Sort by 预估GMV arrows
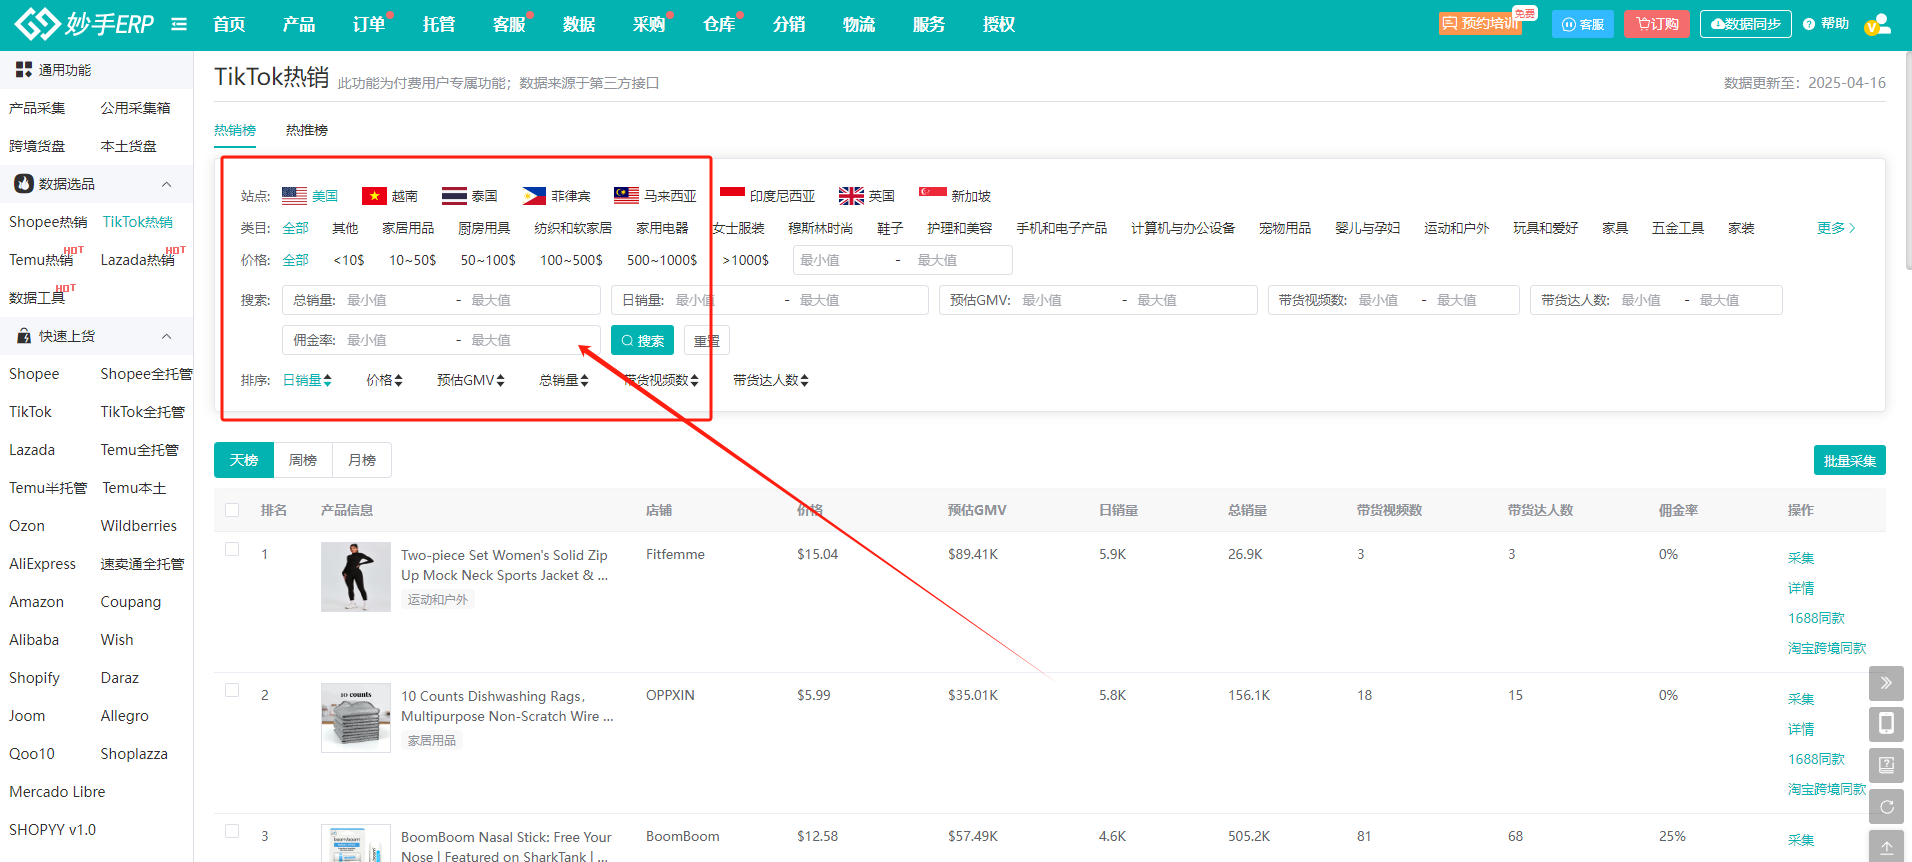 [x=500, y=380]
